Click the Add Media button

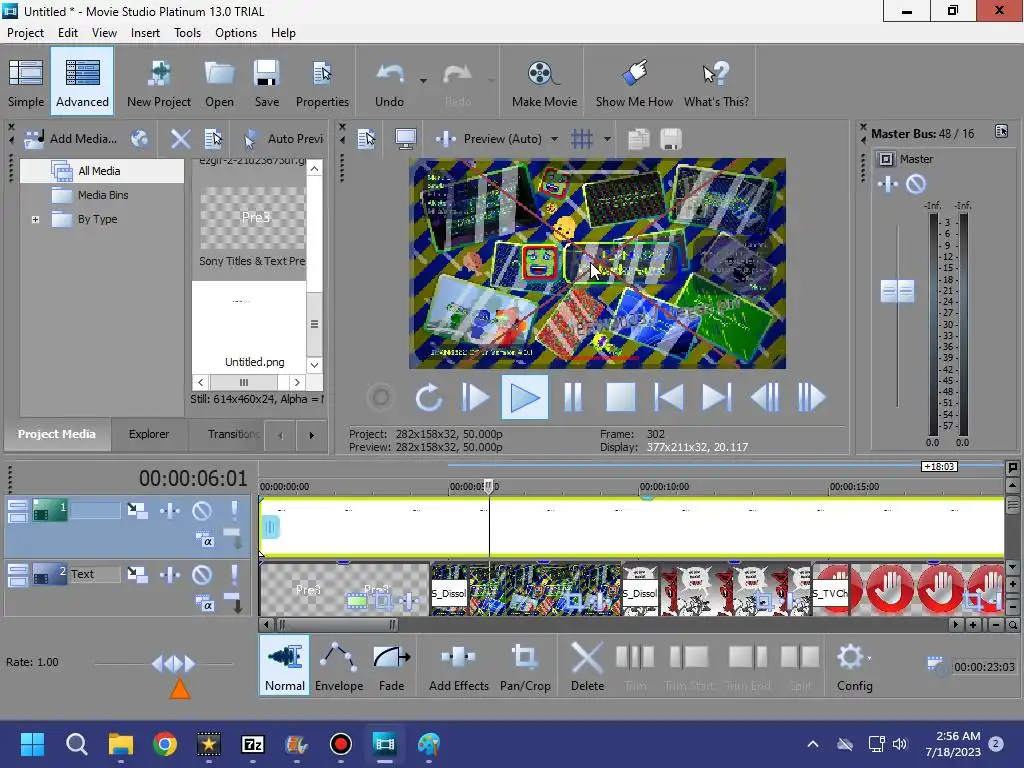[x=70, y=139]
